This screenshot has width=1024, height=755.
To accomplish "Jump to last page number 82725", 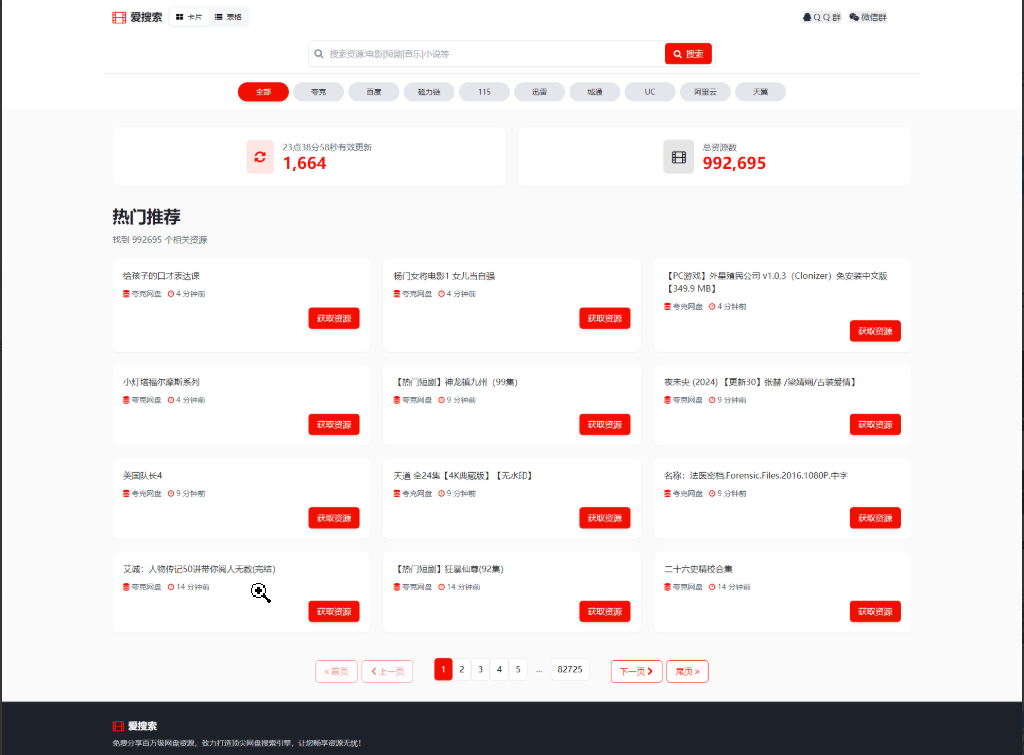I will click(570, 669).
